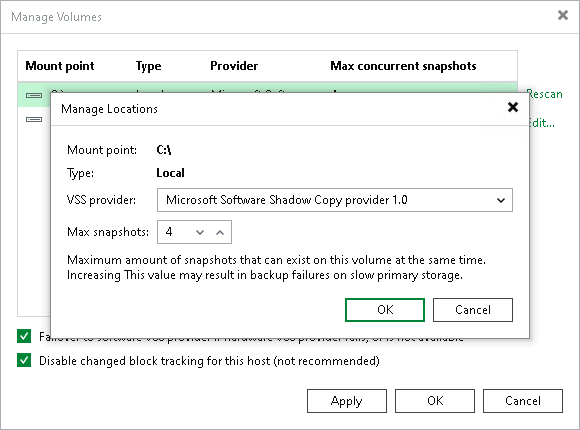
Task: Close the Manage Volumes window
Action: click(x=563, y=15)
